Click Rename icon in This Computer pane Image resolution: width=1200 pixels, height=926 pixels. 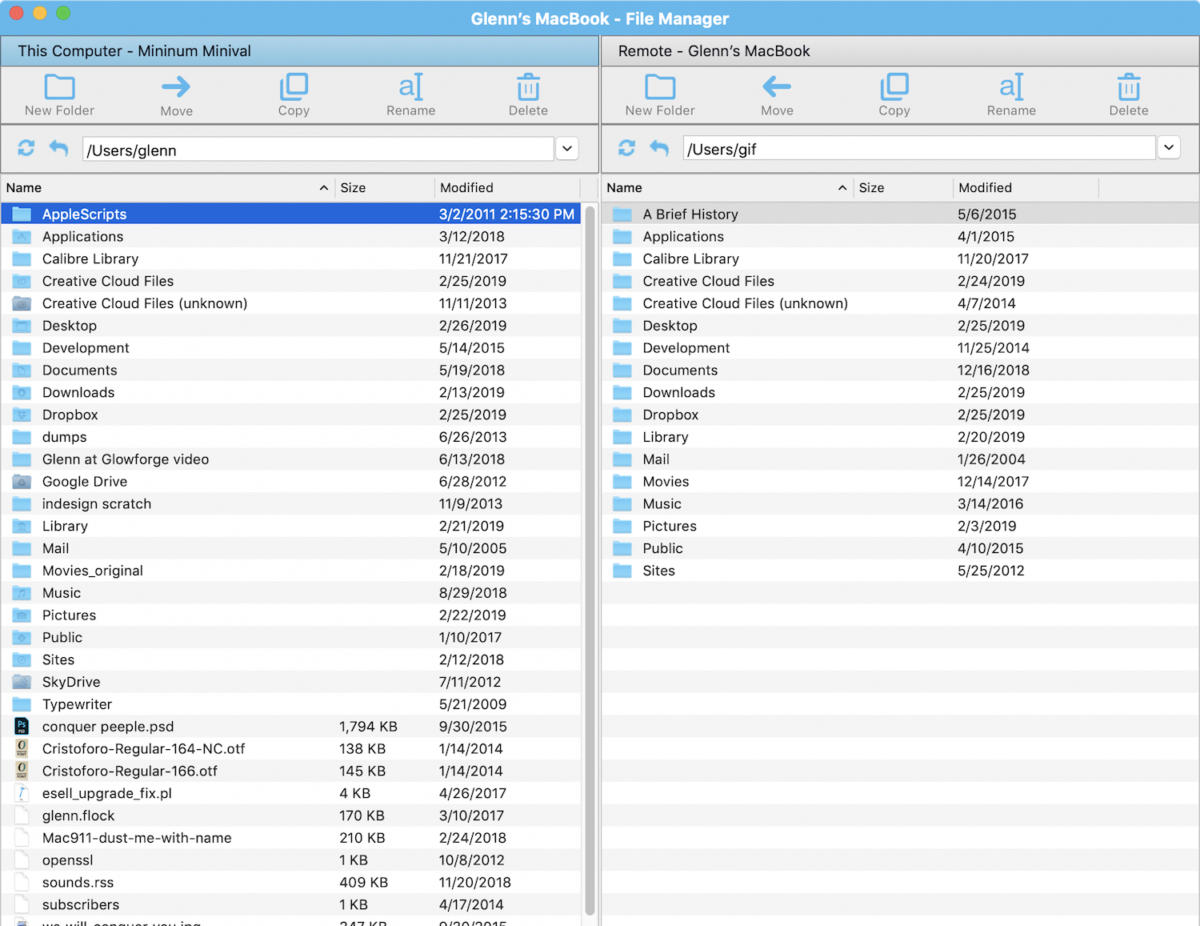pyautogui.click(x=410, y=88)
